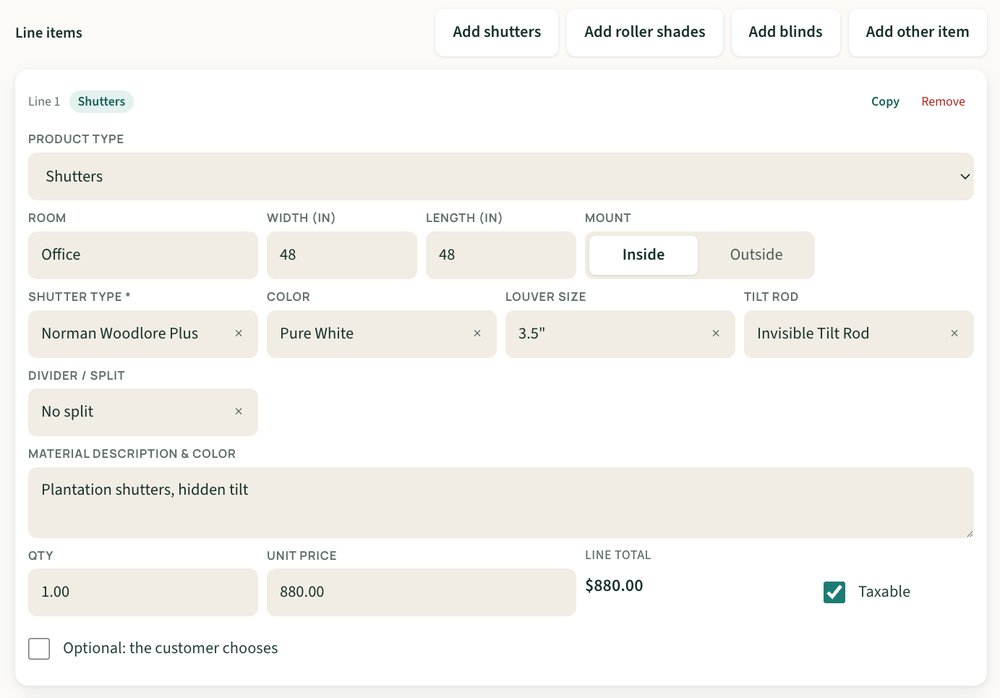Click the Line items heading
The image size is (1000, 698).
[x=48, y=33]
